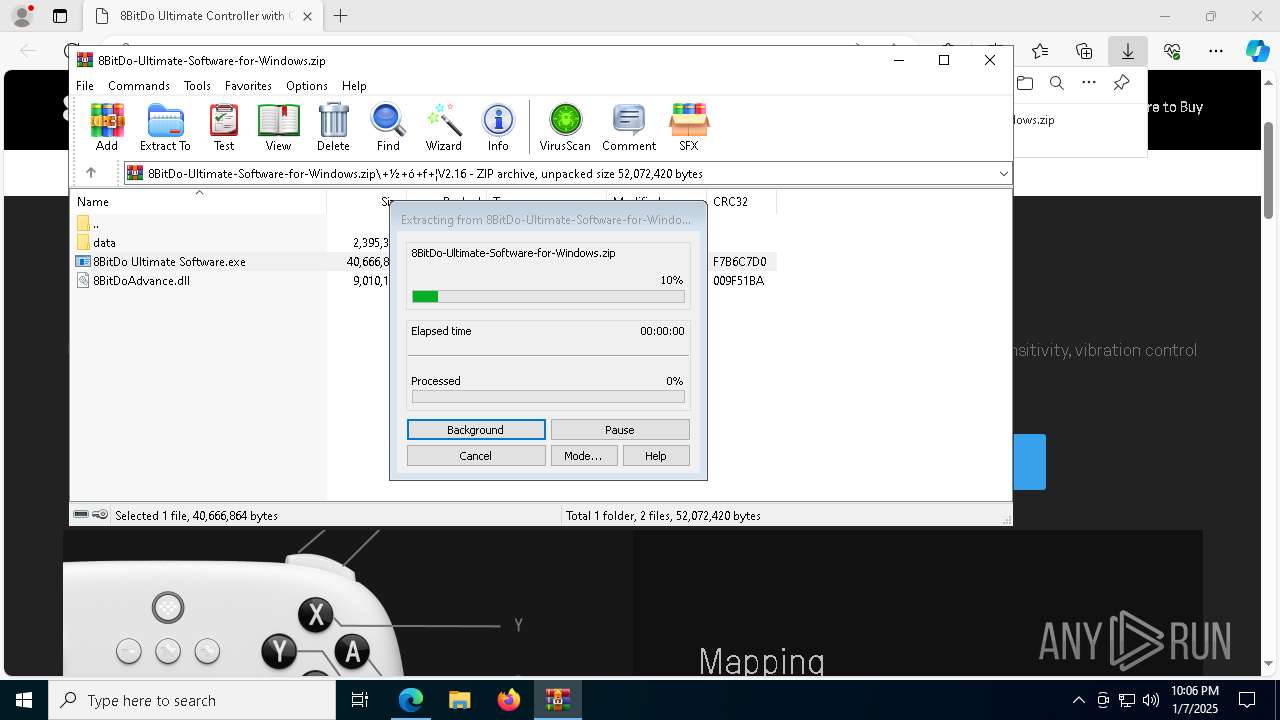
Task: Open the Tools menu
Action: click(197, 86)
